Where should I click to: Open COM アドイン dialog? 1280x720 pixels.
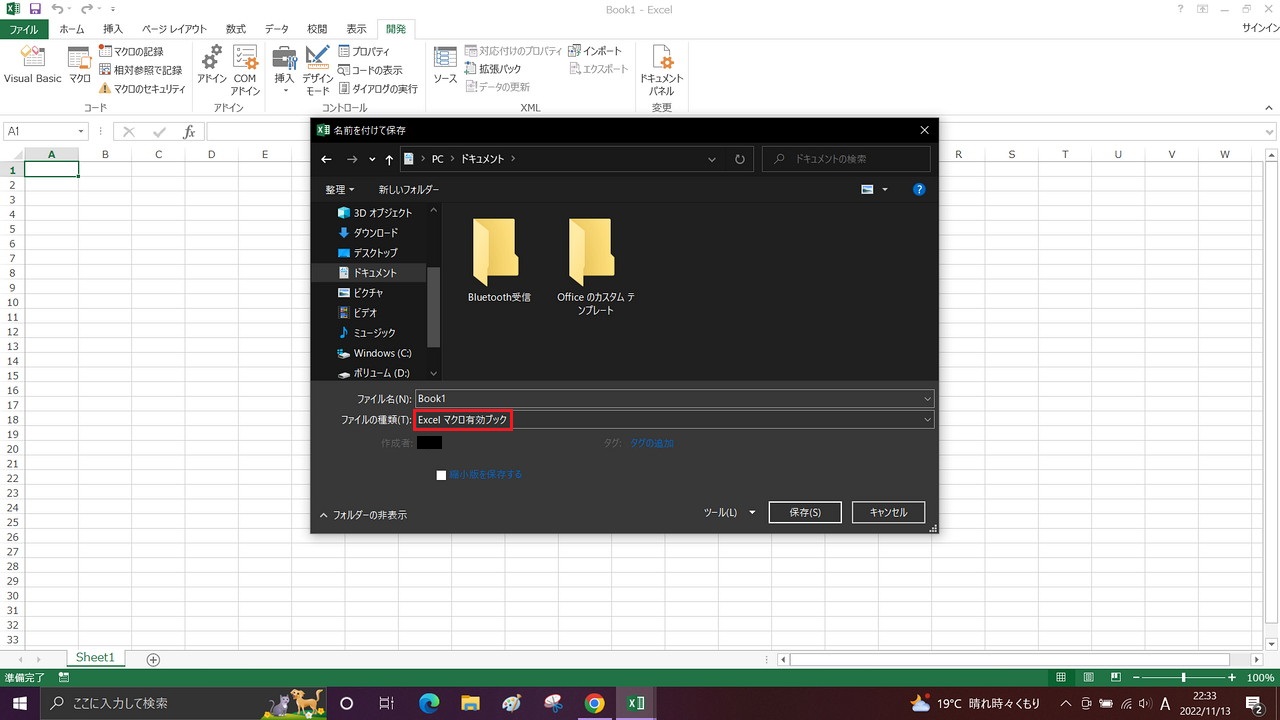(245, 70)
